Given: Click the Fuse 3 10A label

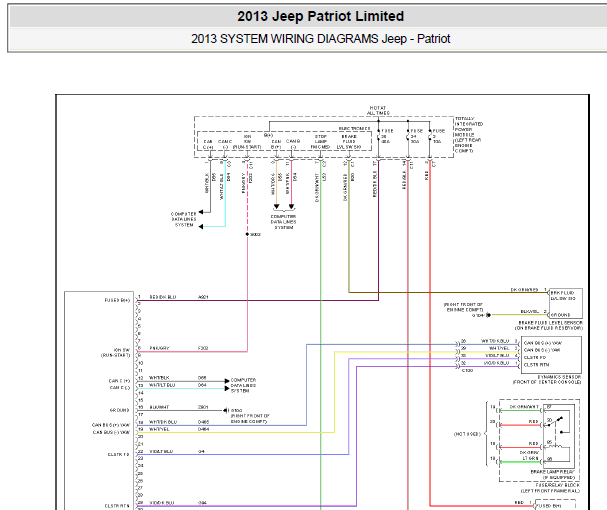Looking at the screenshot, I should point(438,136).
